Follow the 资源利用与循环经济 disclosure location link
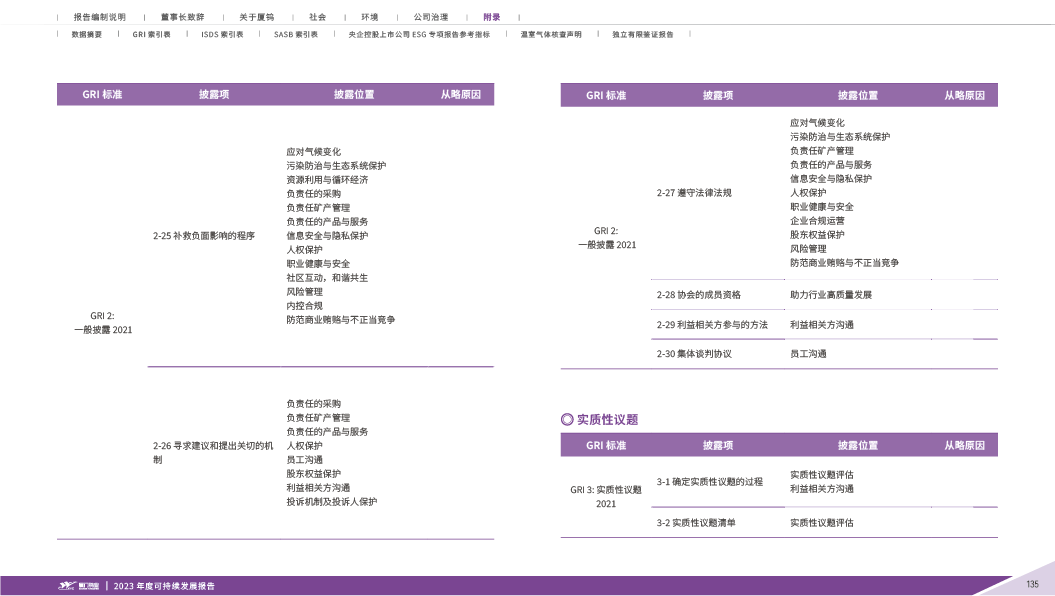1055x596 pixels. pos(327,180)
